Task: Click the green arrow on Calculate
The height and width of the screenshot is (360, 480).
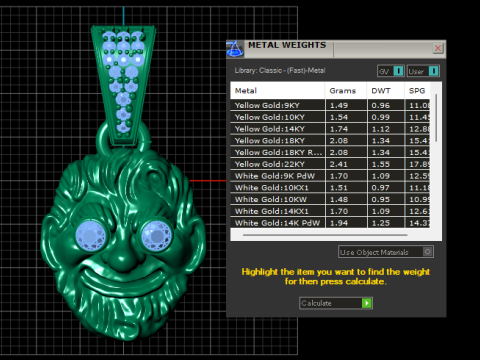Action: tap(367, 303)
